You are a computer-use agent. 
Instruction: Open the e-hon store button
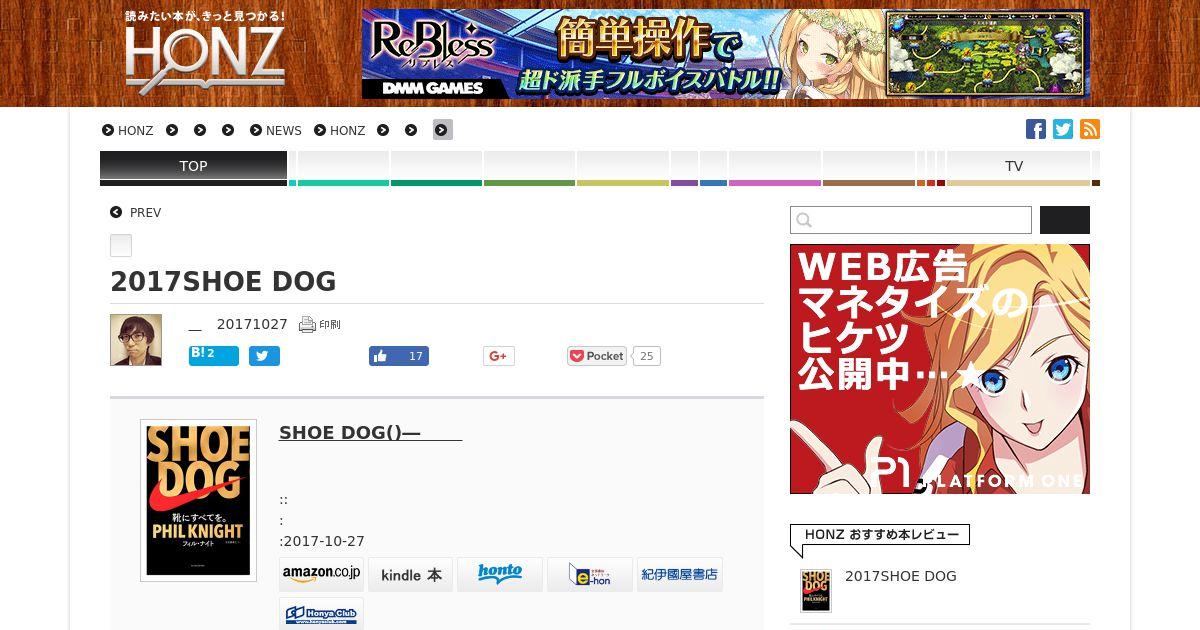pos(590,574)
